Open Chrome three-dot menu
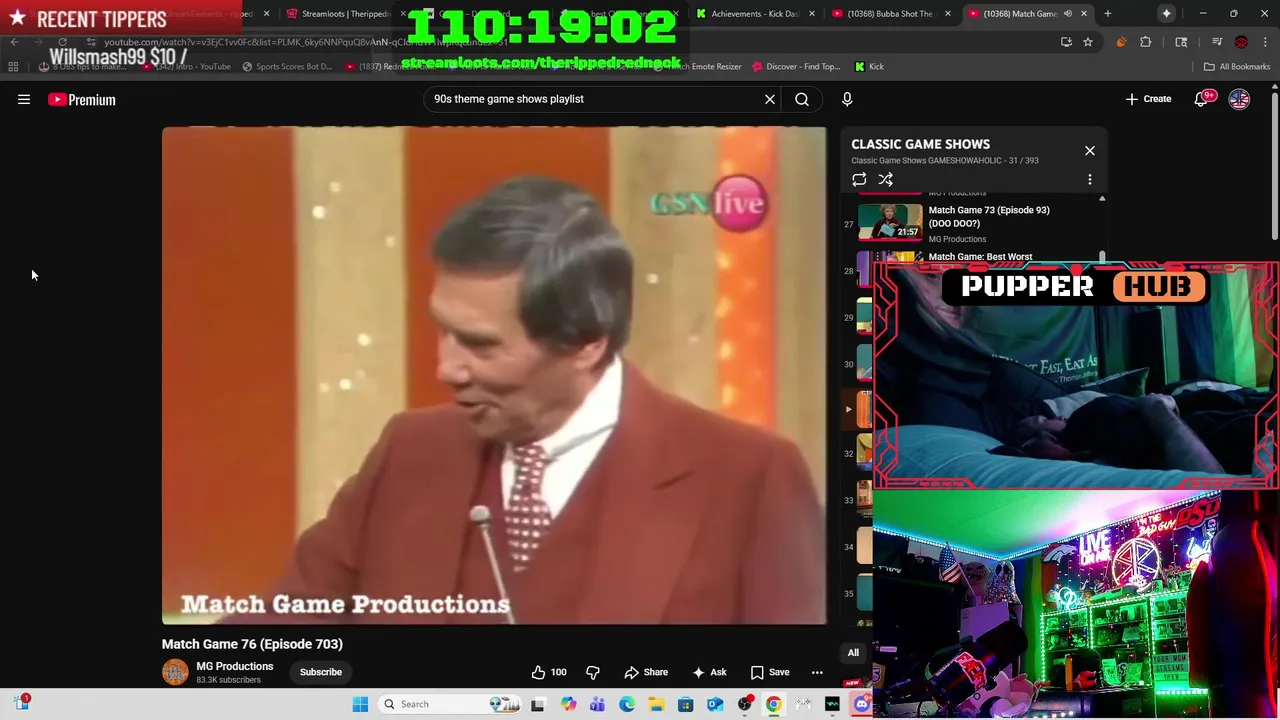Screen dimensions: 1280x720 pos(1265,42)
